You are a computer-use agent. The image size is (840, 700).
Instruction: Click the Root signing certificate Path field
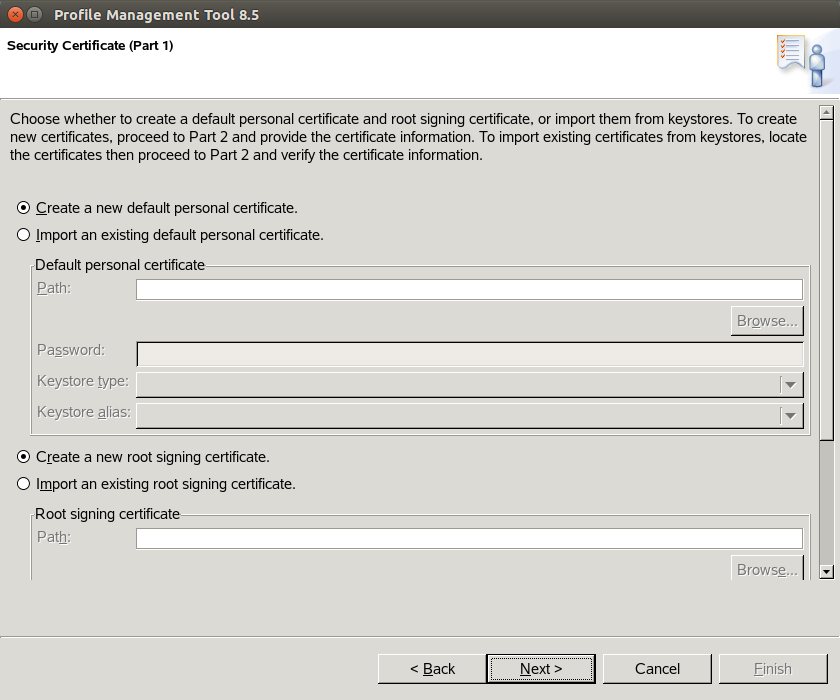(469, 538)
